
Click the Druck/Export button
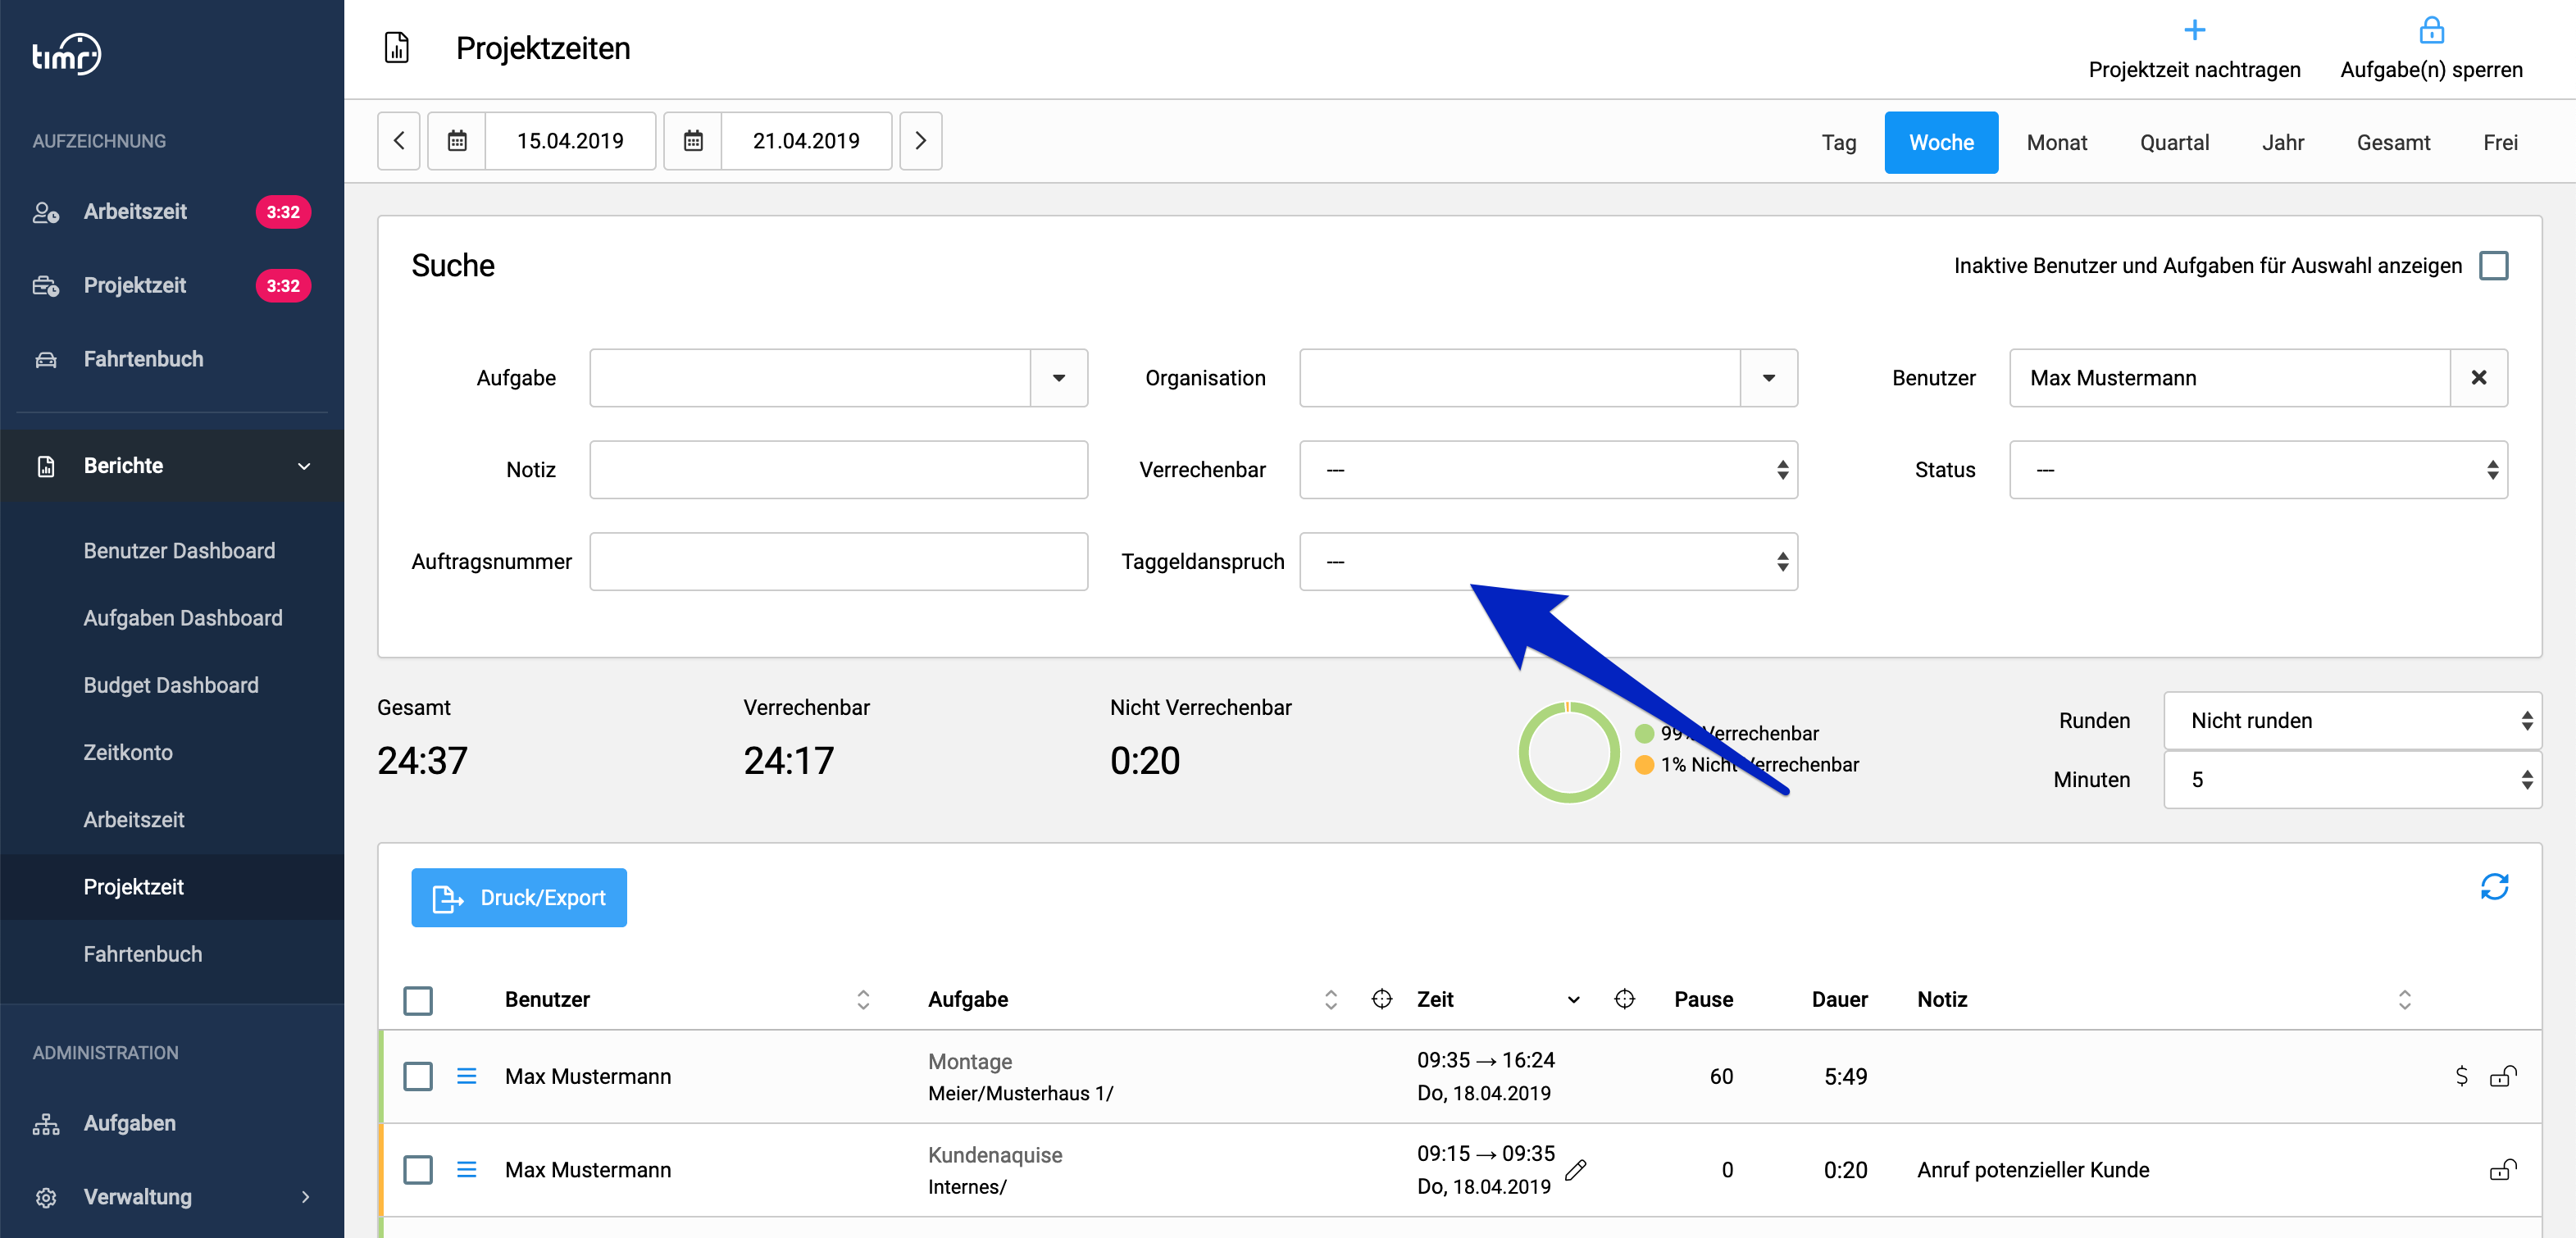click(x=519, y=898)
